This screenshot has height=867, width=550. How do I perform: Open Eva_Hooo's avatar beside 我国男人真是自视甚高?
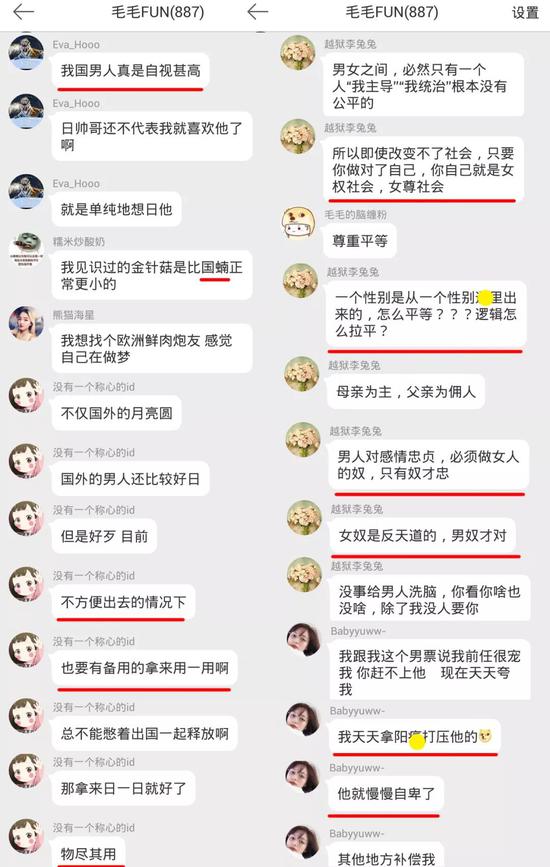[26, 52]
